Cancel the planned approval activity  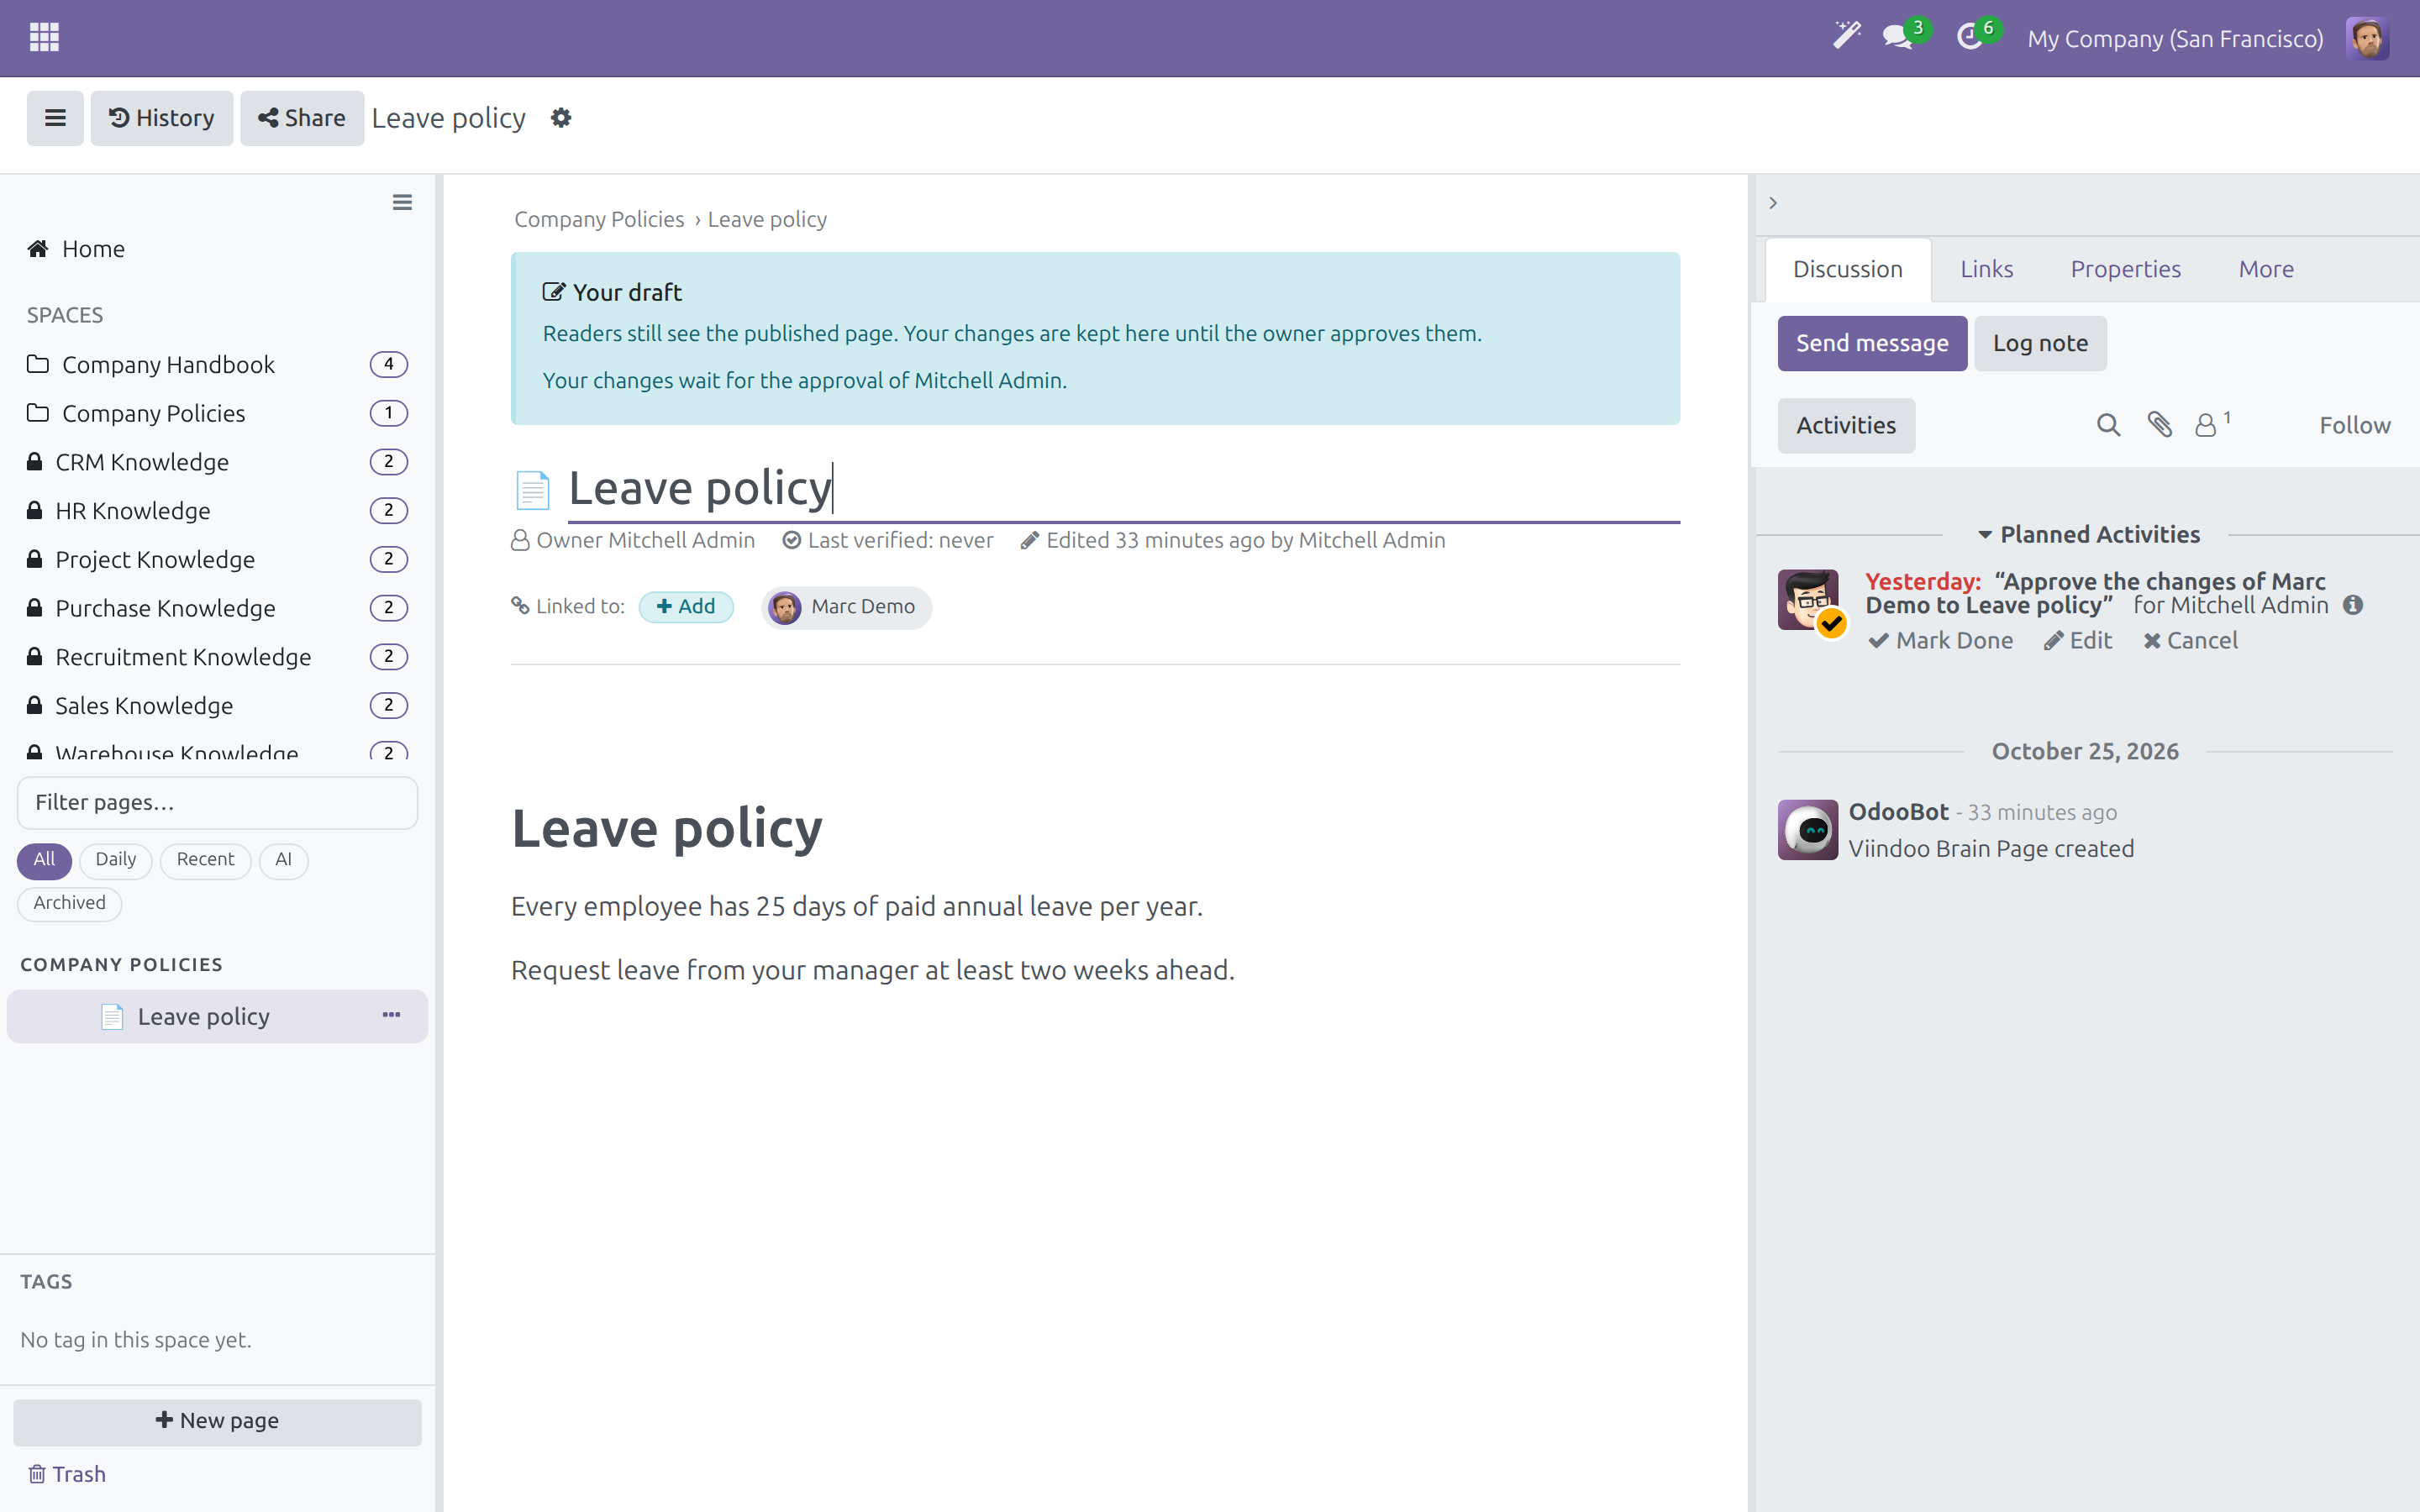[x=2190, y=640]
